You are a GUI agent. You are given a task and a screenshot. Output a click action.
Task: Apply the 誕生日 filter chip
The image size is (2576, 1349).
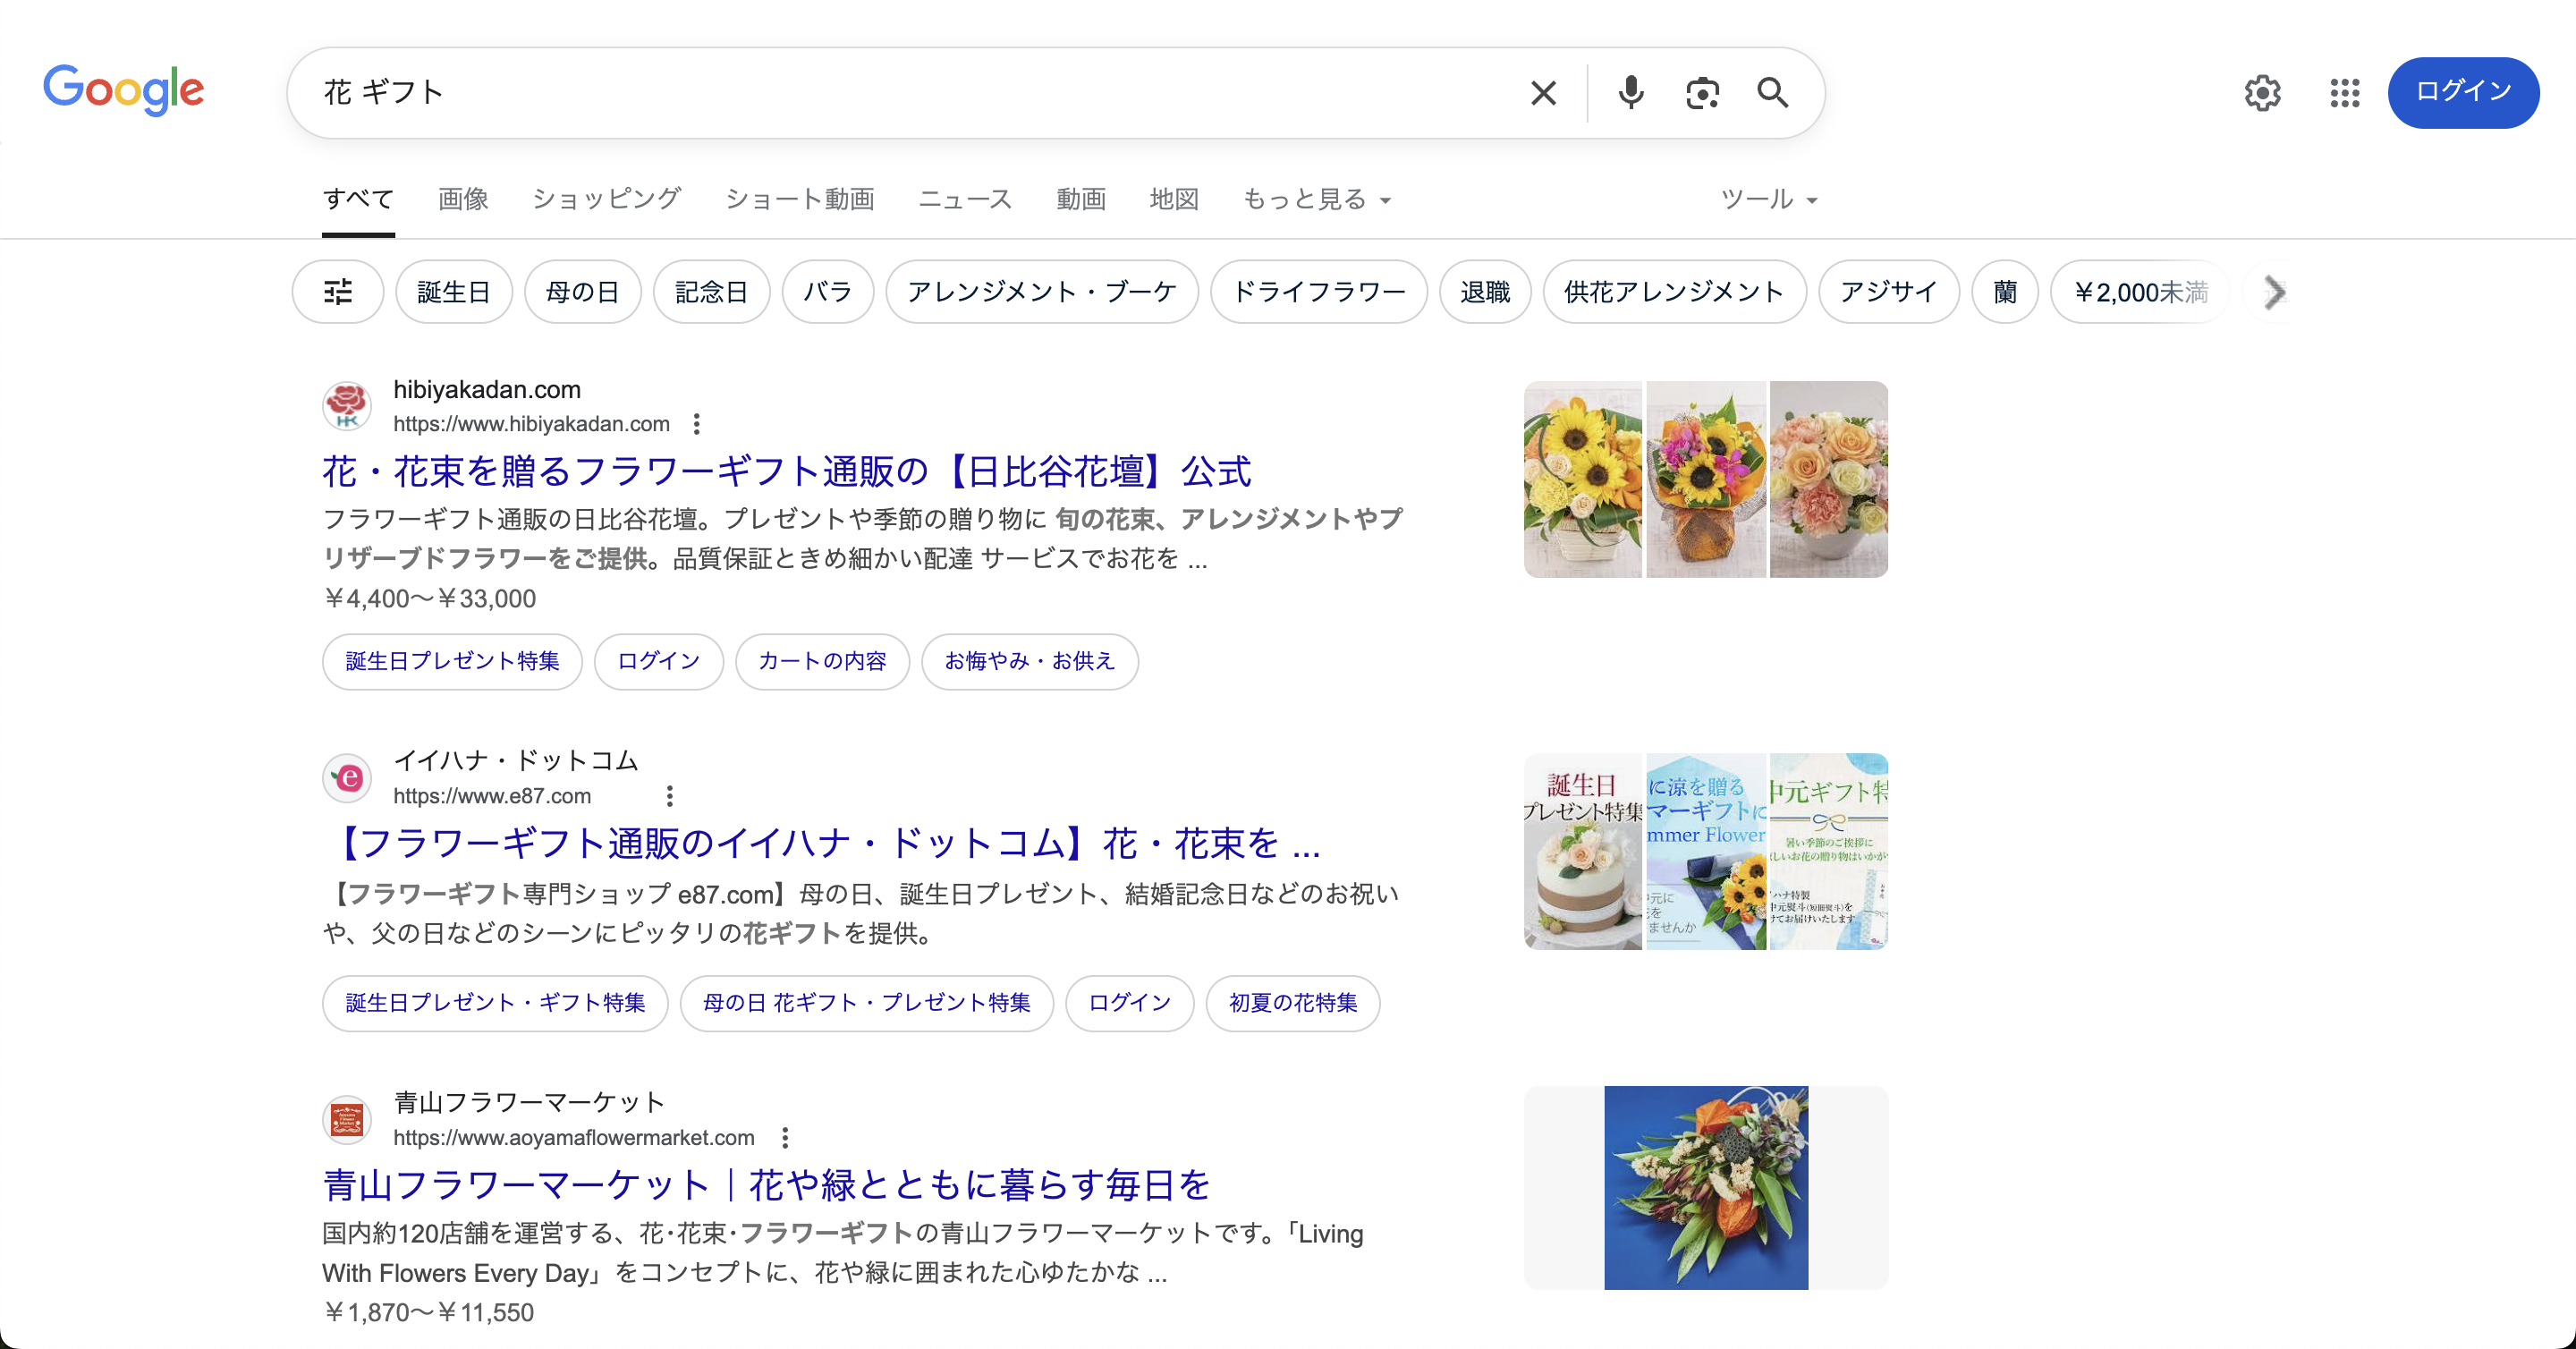click(x=454, y=292)
